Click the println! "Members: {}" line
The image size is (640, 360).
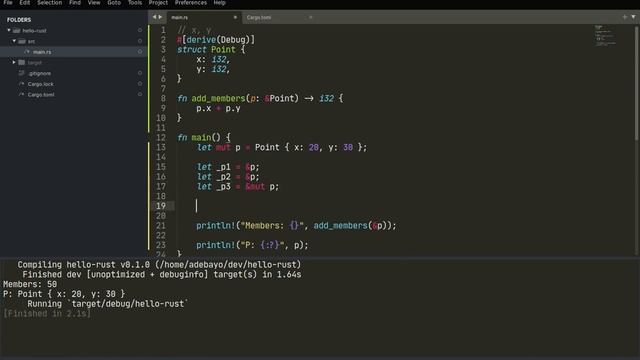tap(296, 226)
